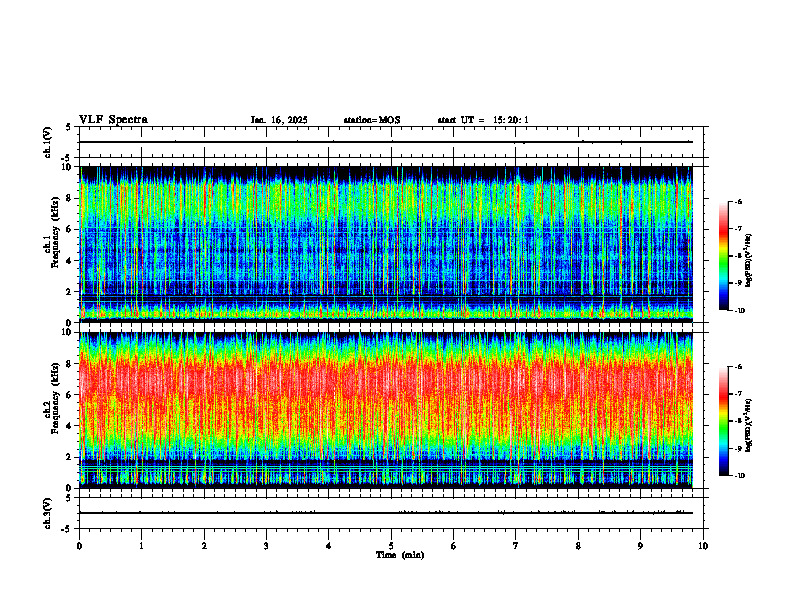Click the time axis tick label "3"
The height and width of the screenshot is (612, 792).
pos(266,546)
